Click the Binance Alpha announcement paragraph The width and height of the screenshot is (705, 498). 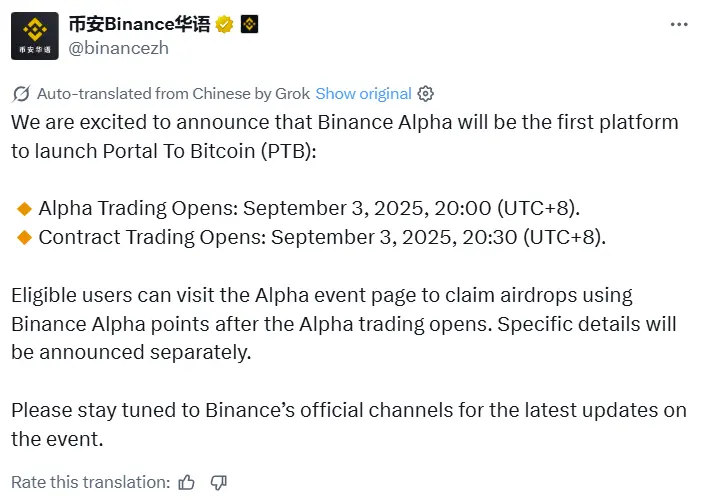[x=344, y=136]
